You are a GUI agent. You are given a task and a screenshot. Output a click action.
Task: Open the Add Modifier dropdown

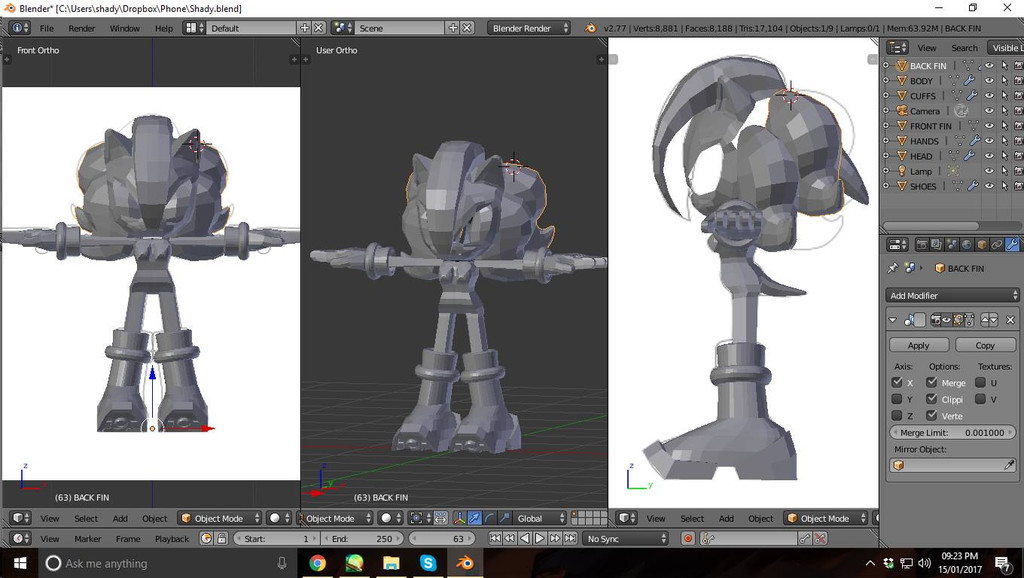click(x=953, y=296)
